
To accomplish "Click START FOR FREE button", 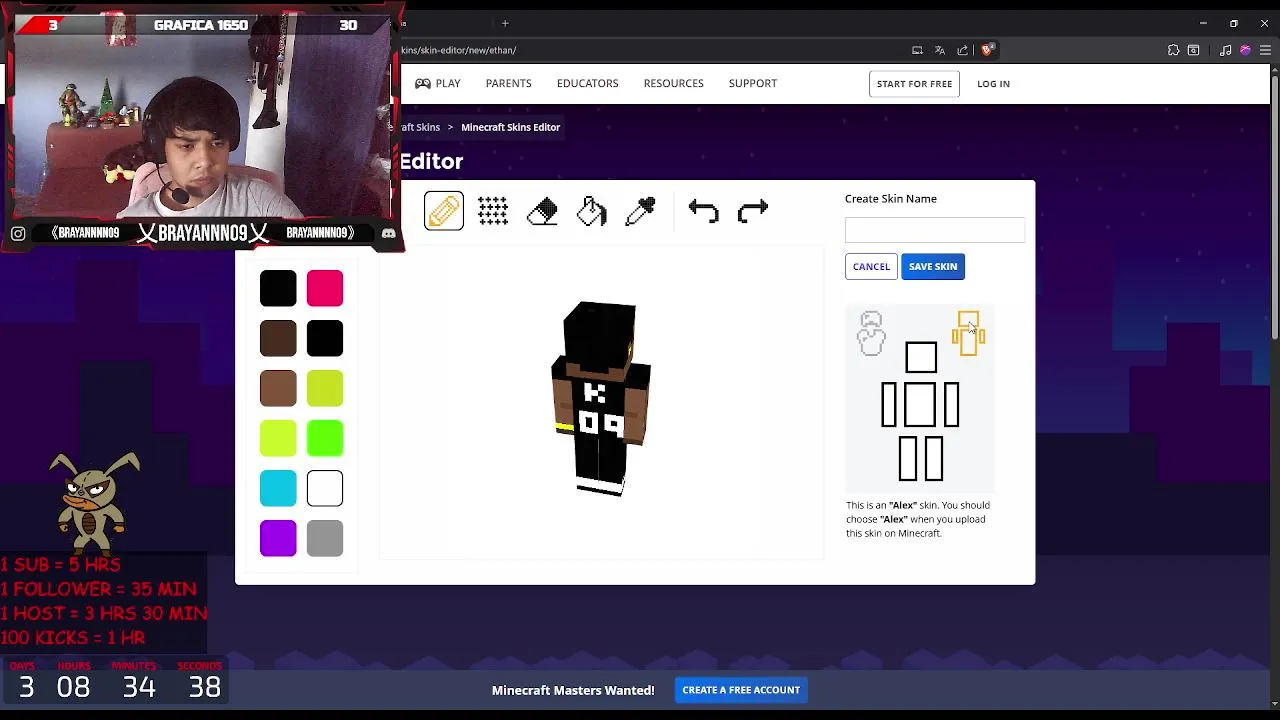I will coord(914,84).
